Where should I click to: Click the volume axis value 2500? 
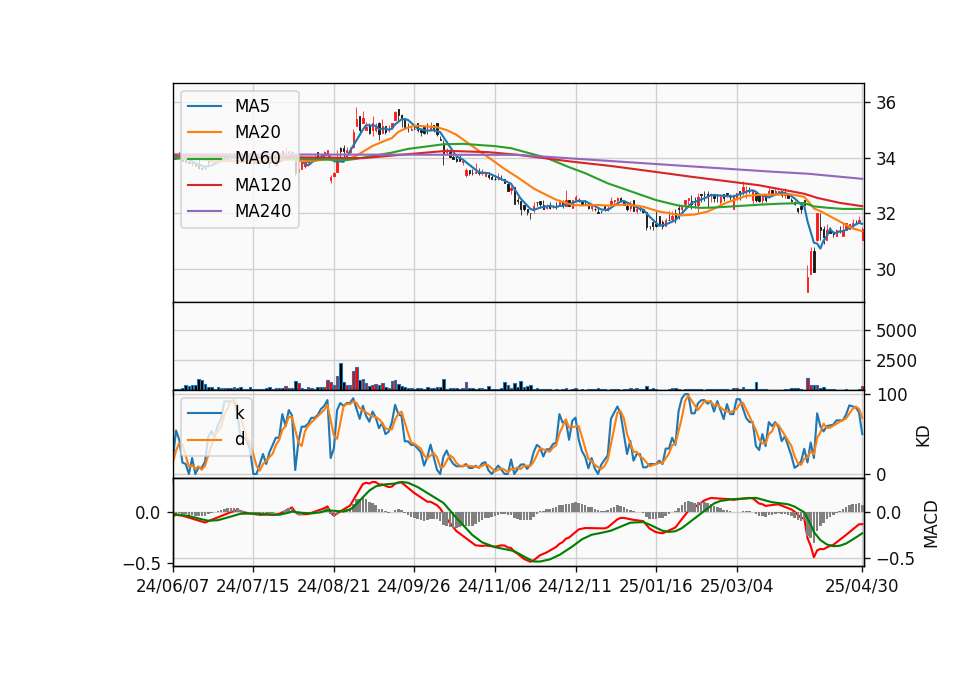(x=896, y=361)
